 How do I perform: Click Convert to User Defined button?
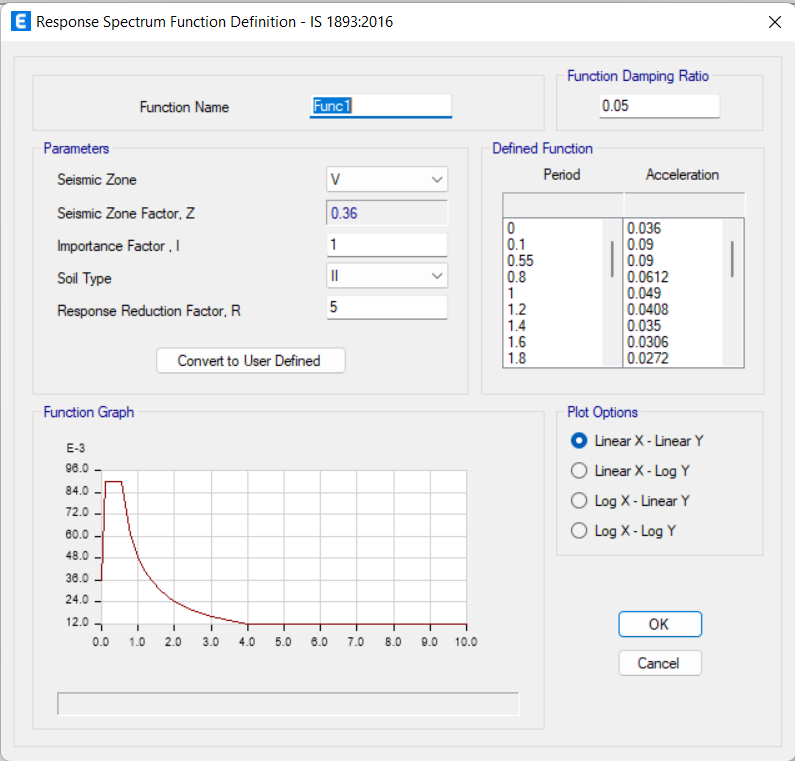(250, 360)
